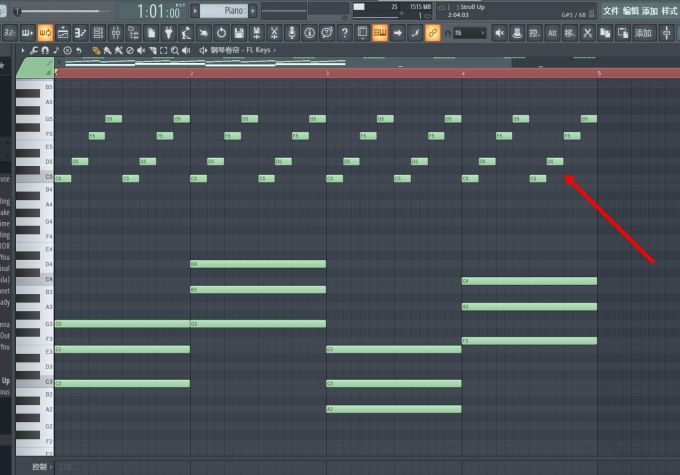Open the 文件 menu
This screenshot has width=680, height=475.
[611, 11]
